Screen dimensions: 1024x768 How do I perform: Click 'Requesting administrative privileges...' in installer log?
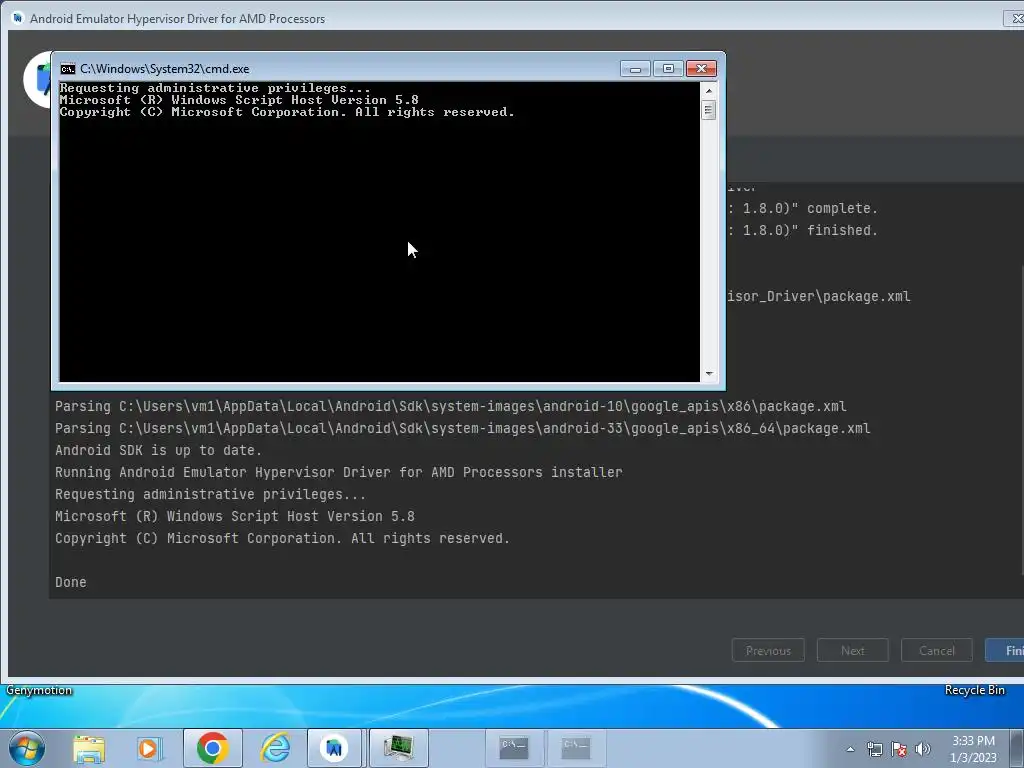click(x=210, y=494)
